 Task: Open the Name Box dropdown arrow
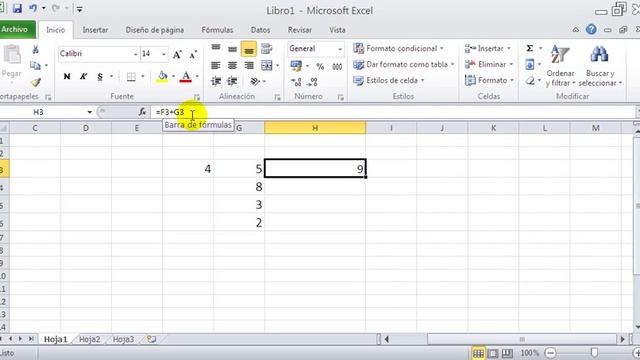(89, 112)
